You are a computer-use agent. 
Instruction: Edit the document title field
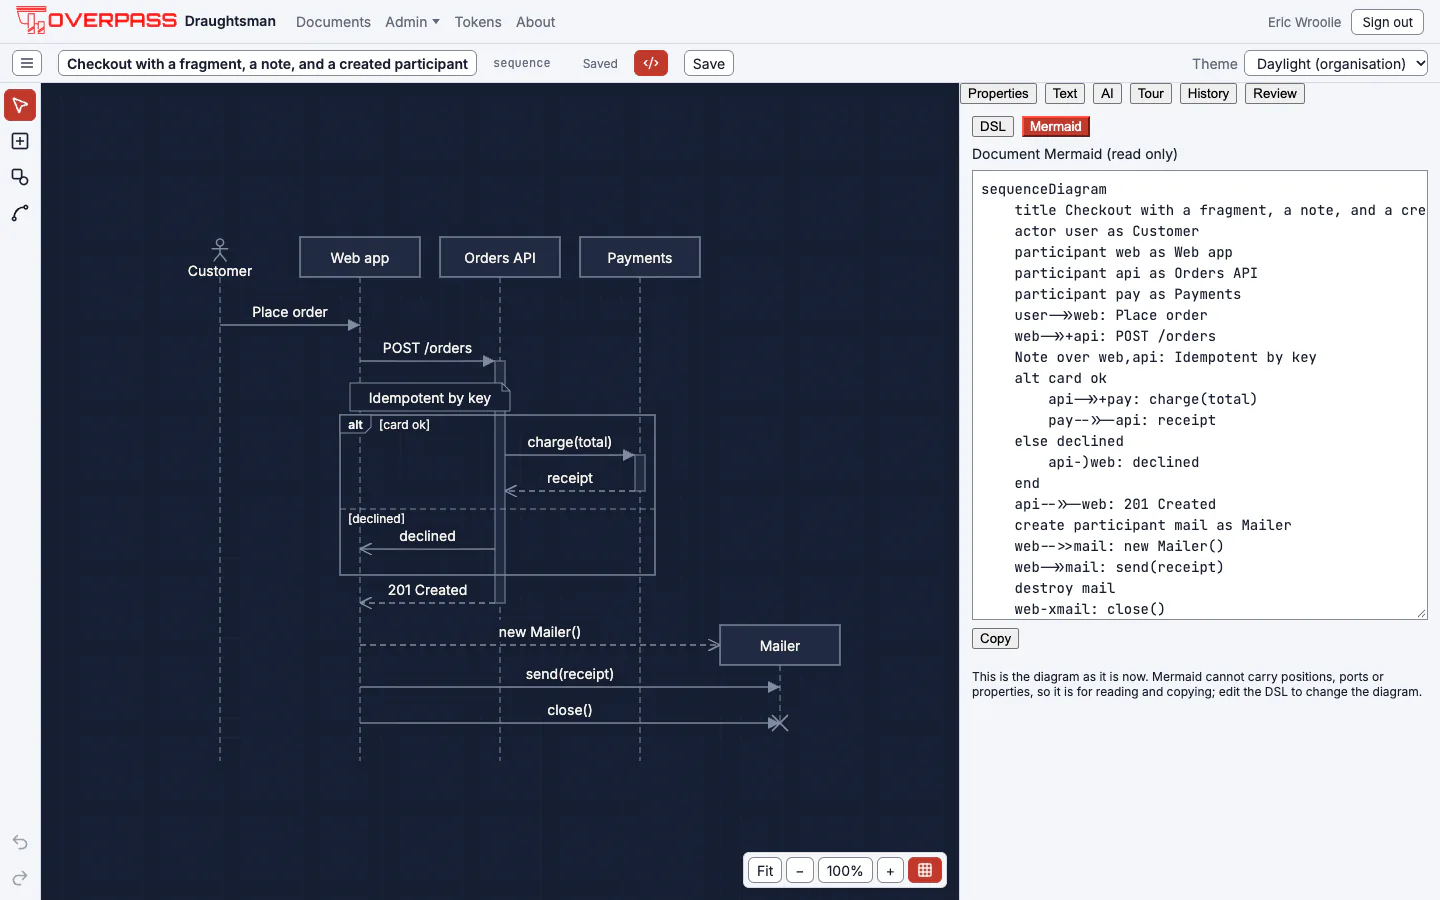point(267,63)
